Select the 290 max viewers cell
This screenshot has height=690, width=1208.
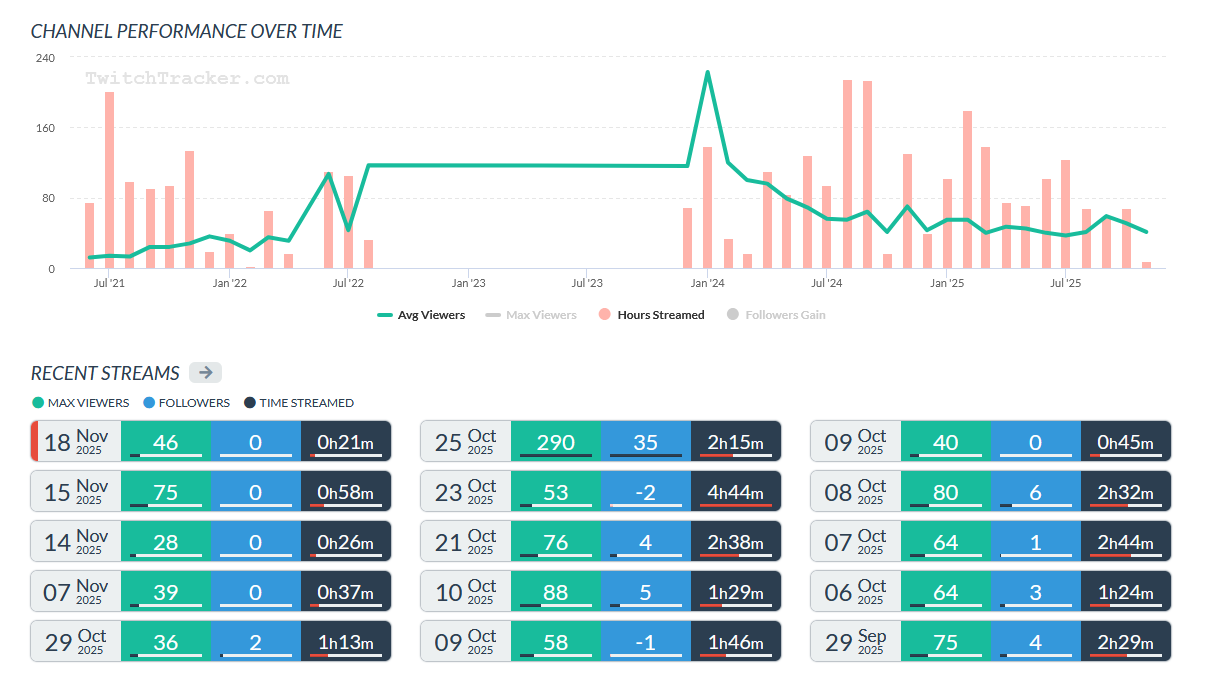[x=556, y=441]
